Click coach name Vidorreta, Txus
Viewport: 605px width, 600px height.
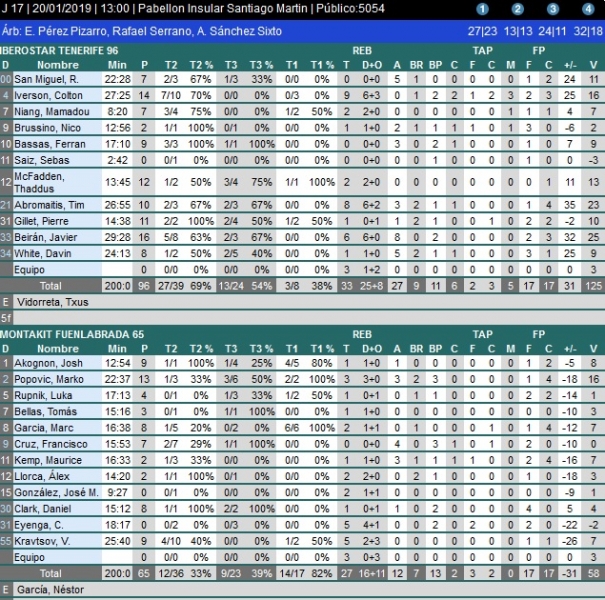(52, 303)
